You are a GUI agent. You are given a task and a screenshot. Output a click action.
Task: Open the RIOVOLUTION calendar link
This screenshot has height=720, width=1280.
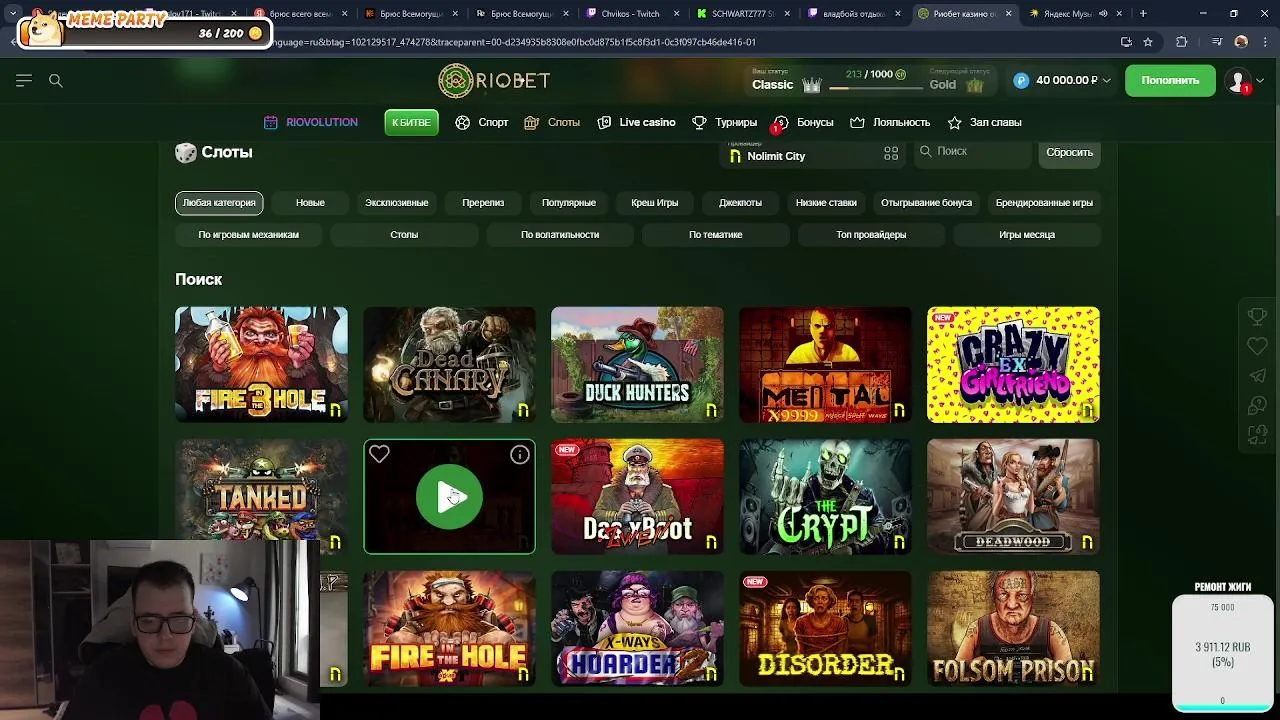pos(310,122)
